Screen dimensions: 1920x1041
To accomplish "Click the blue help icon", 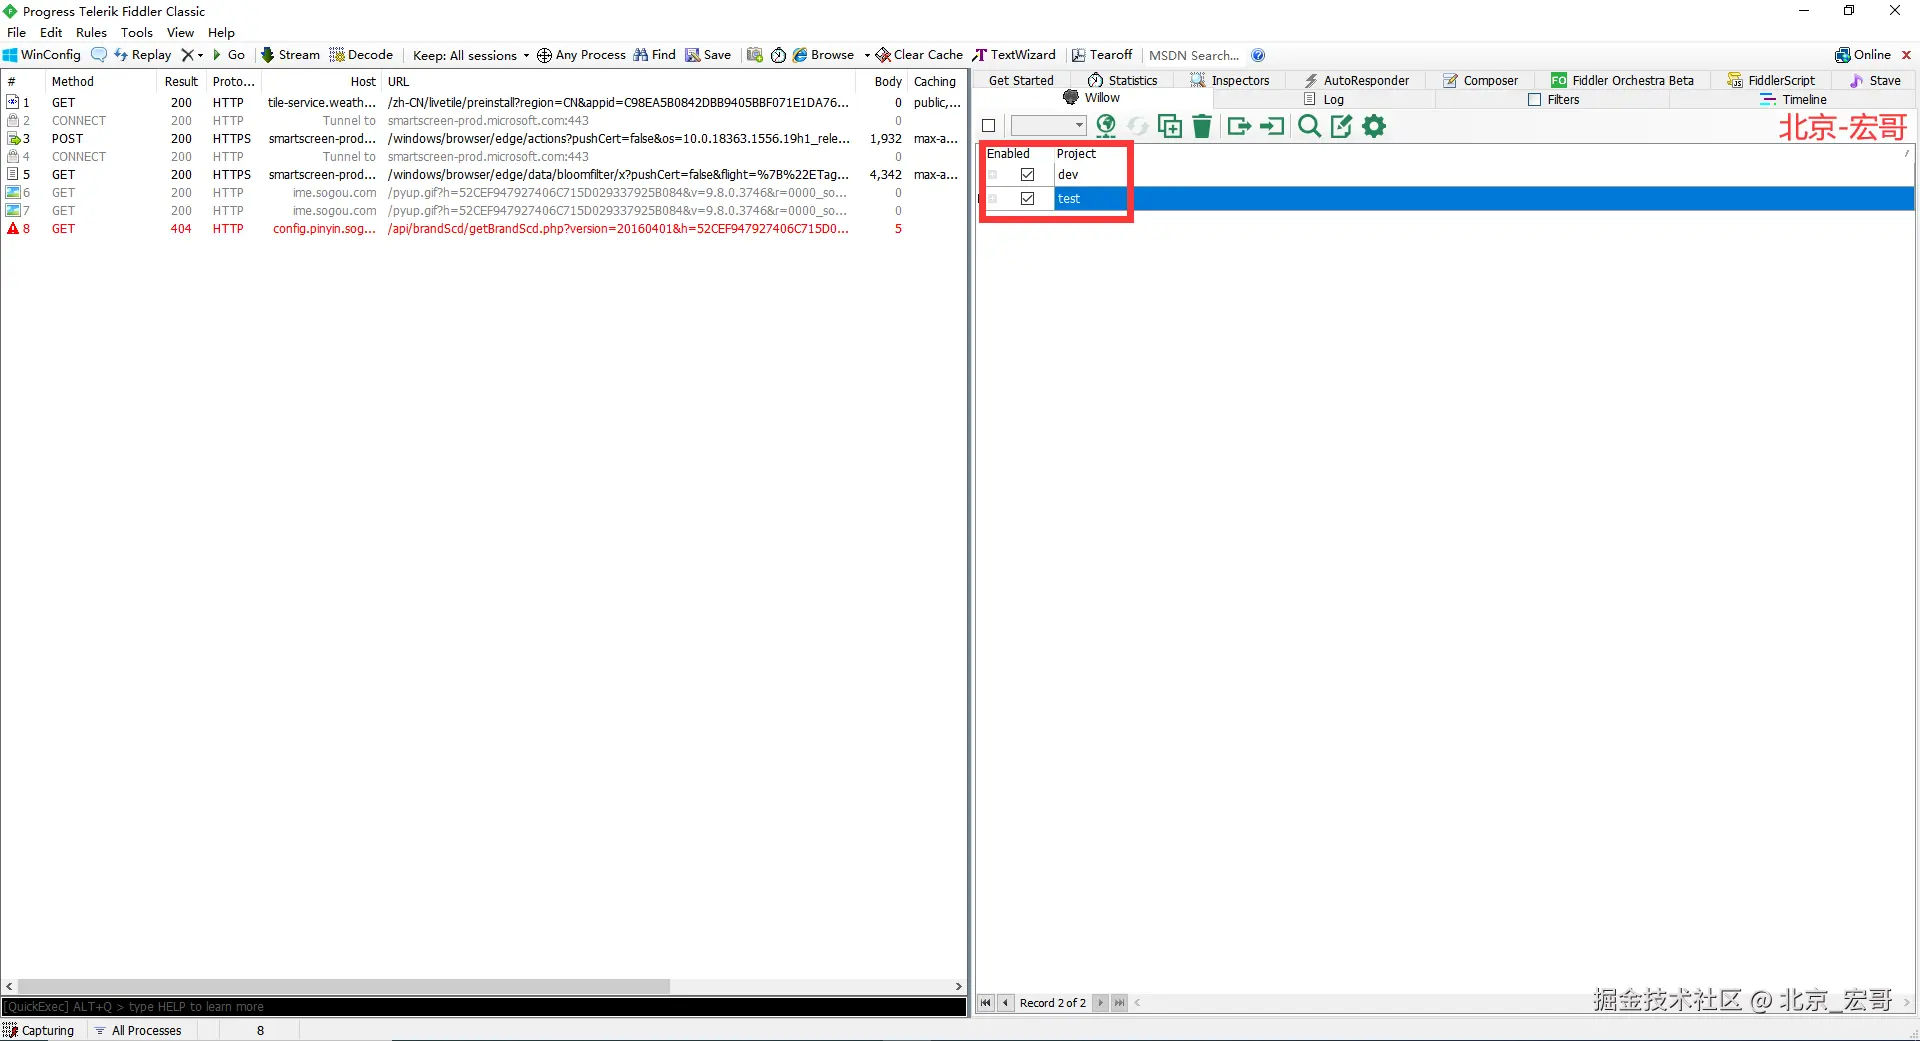I will (1258, 55).
